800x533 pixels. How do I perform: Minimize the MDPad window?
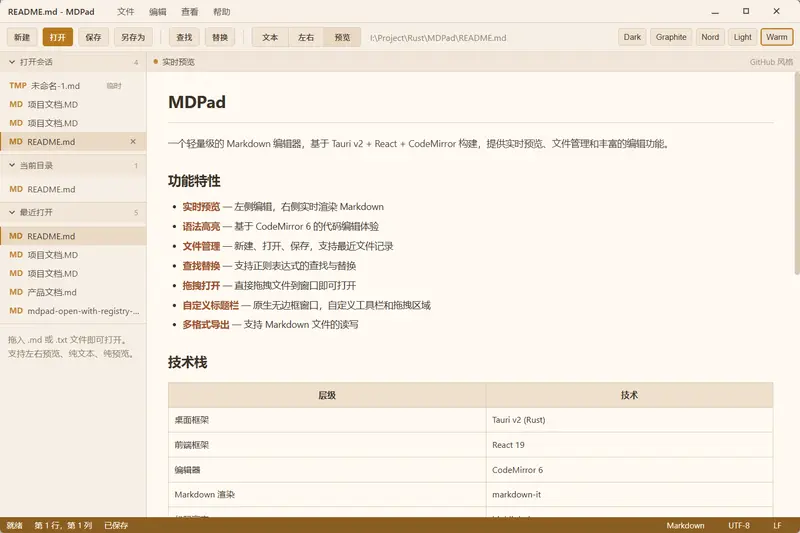(715, 11)
